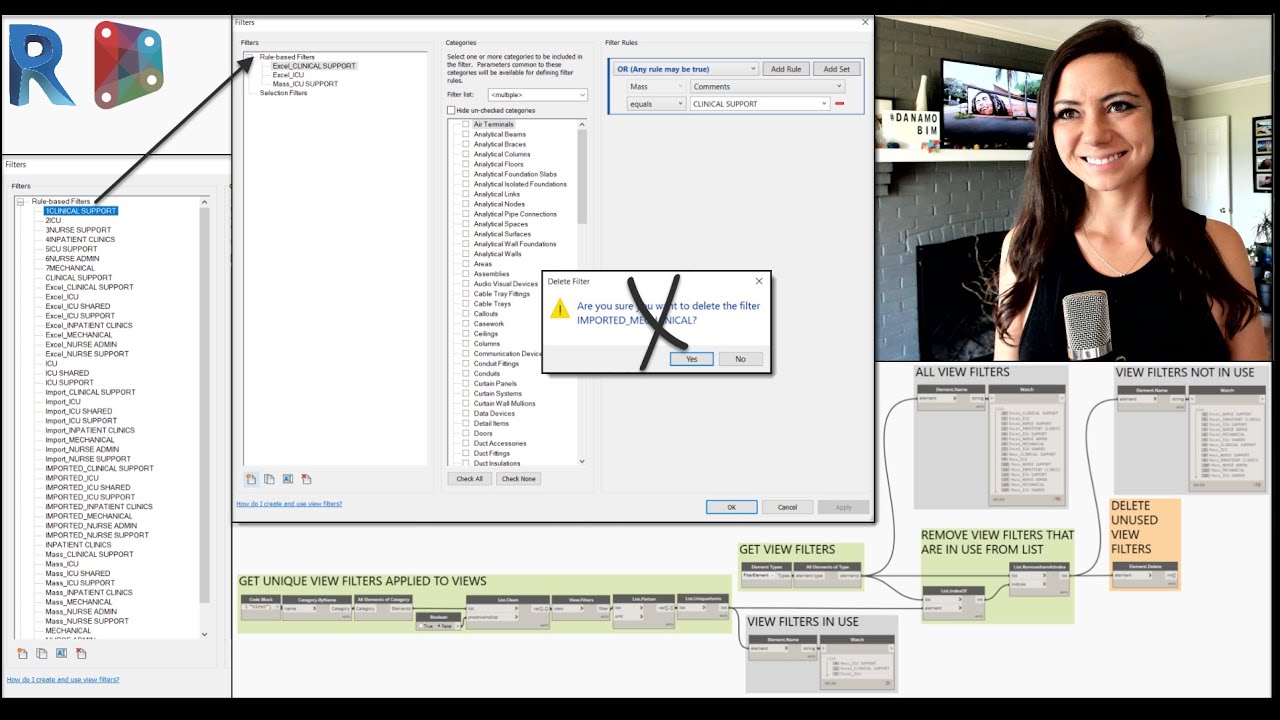Click categories list scrollbar thumb
Viewport: 1280px width, 720px height.
tap(582, 176)
